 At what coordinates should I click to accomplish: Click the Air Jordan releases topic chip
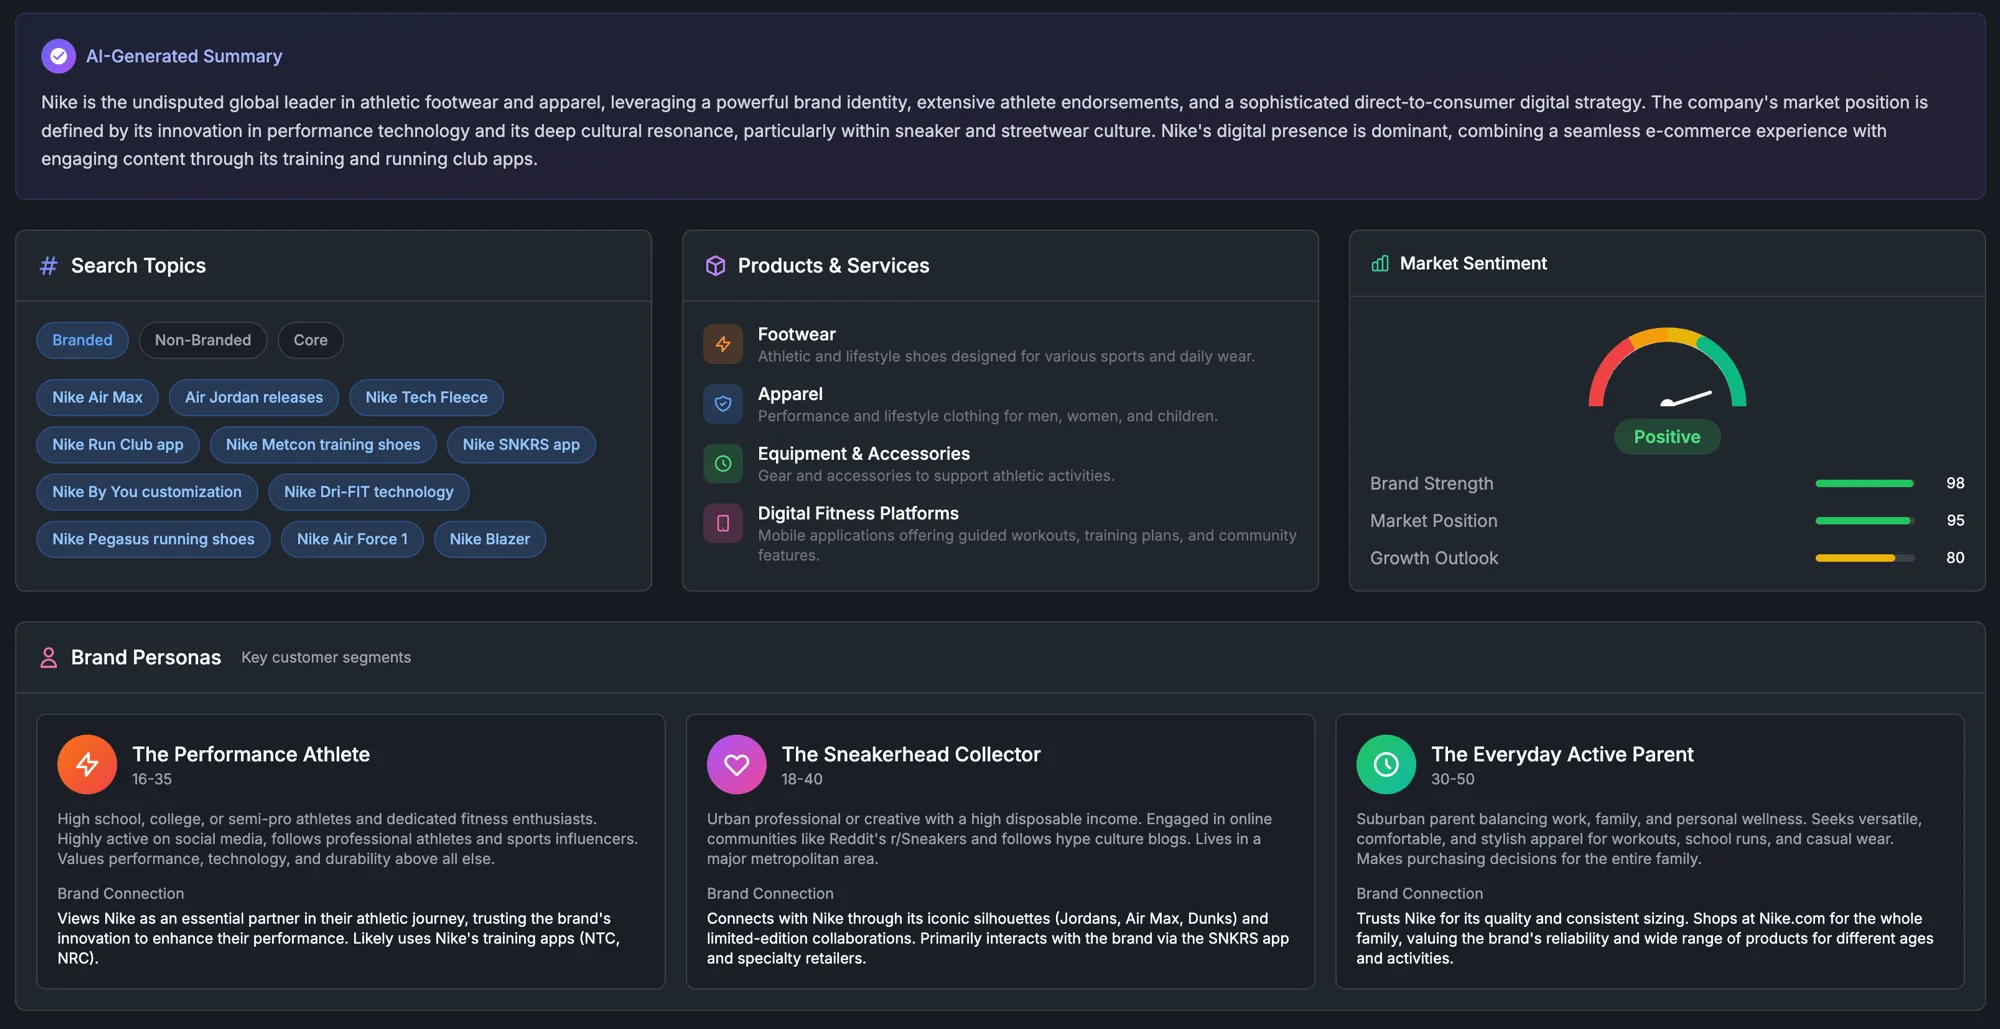click(x=254, y=398)
